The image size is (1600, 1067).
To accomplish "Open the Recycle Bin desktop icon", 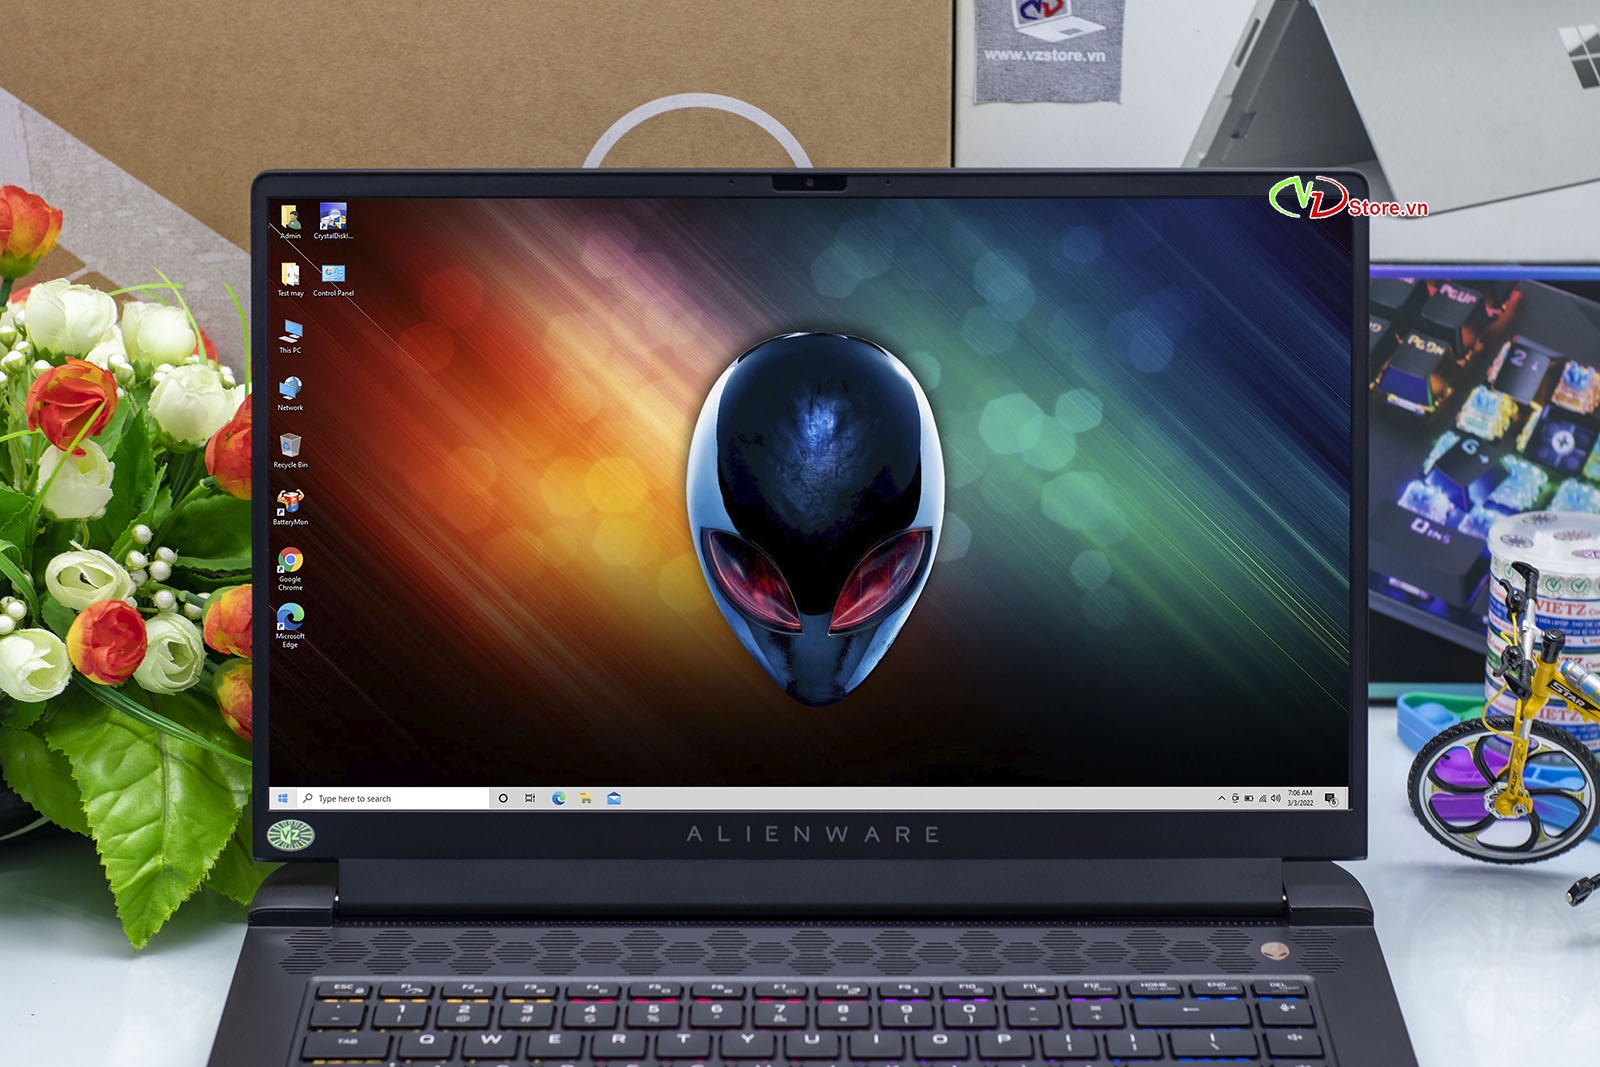I will (x=290, y=450).
